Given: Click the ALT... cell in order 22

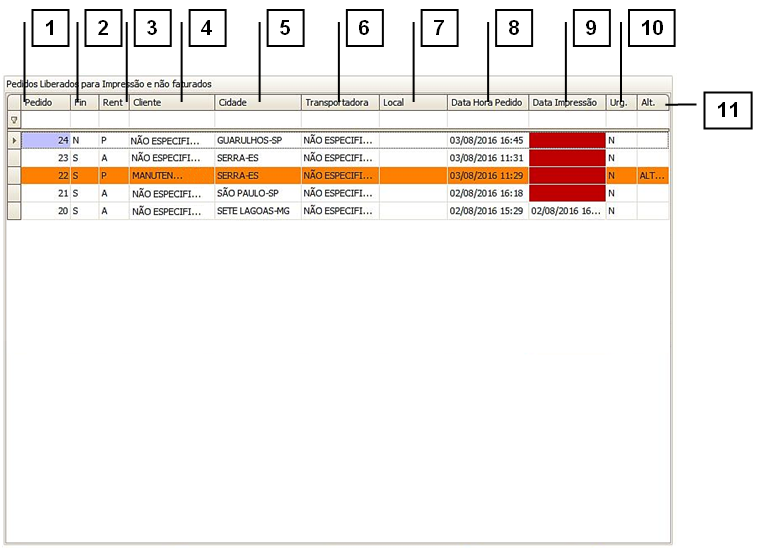Looking at the screenshot, I should tap(652, 175).
